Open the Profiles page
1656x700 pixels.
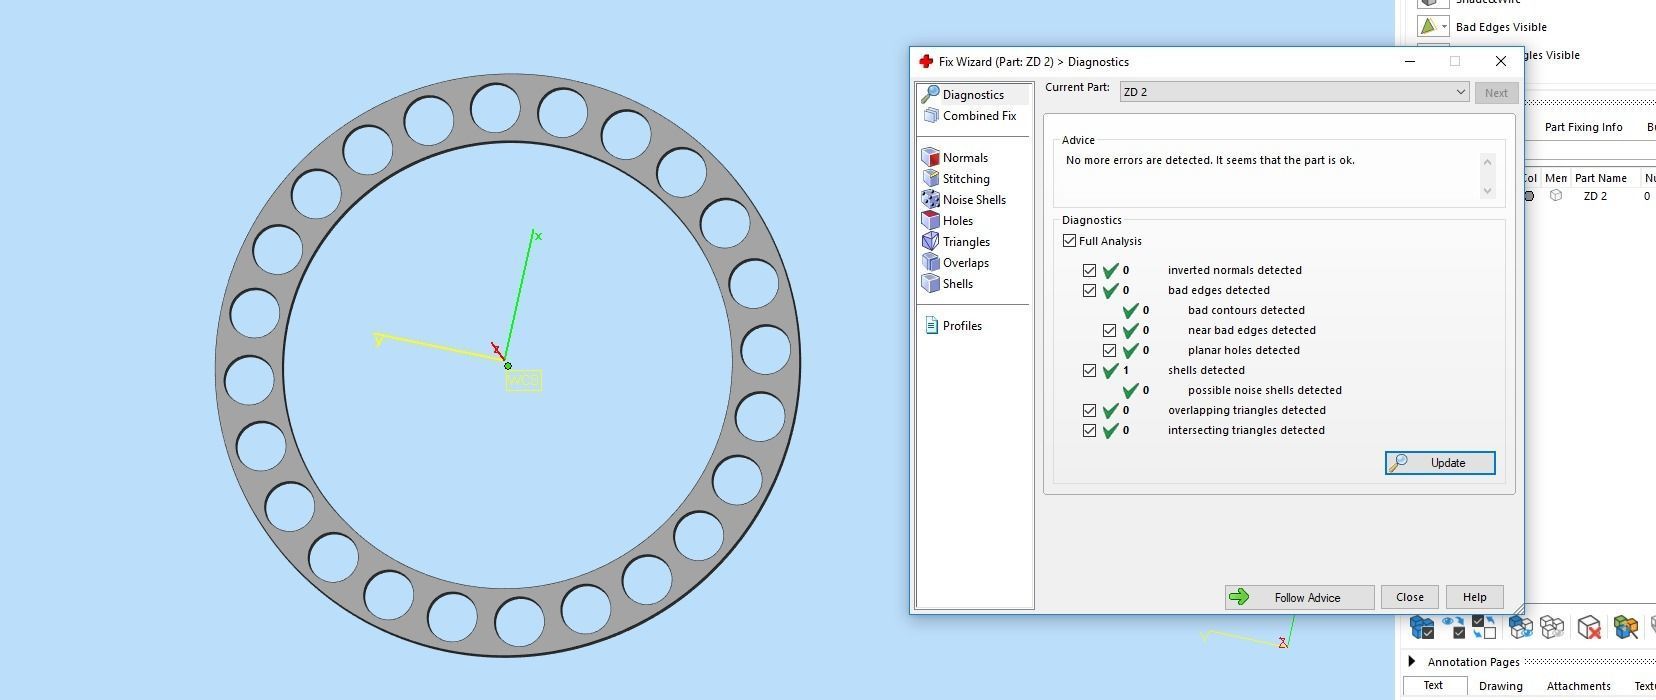pyautogui.click(x=953, y=326)
